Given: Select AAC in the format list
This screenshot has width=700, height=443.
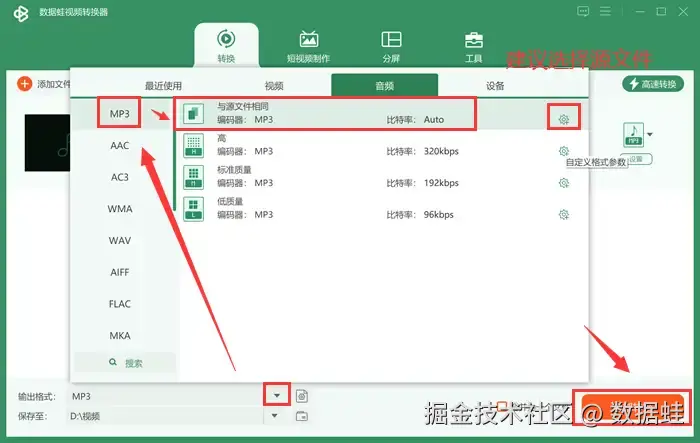Looking at the screenshot, I should point(120,146).
